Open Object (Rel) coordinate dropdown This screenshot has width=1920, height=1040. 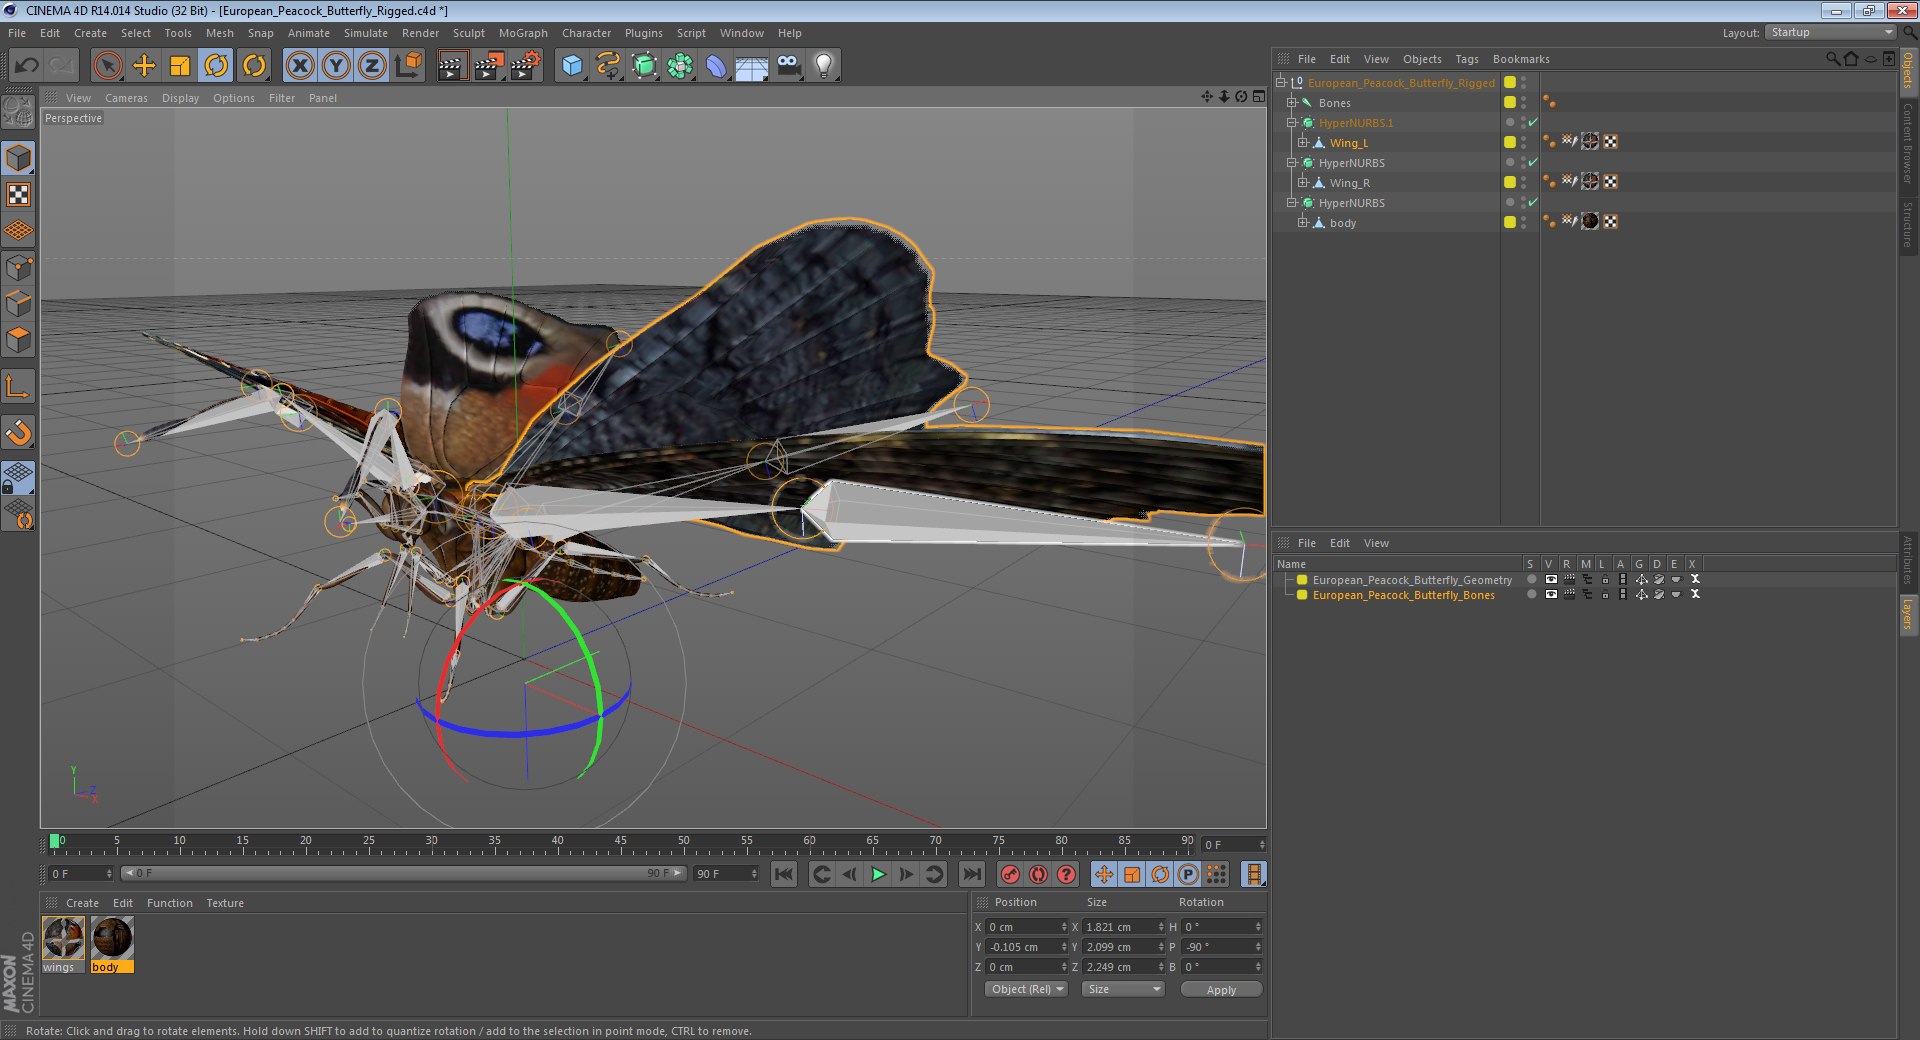(1026, 990)
